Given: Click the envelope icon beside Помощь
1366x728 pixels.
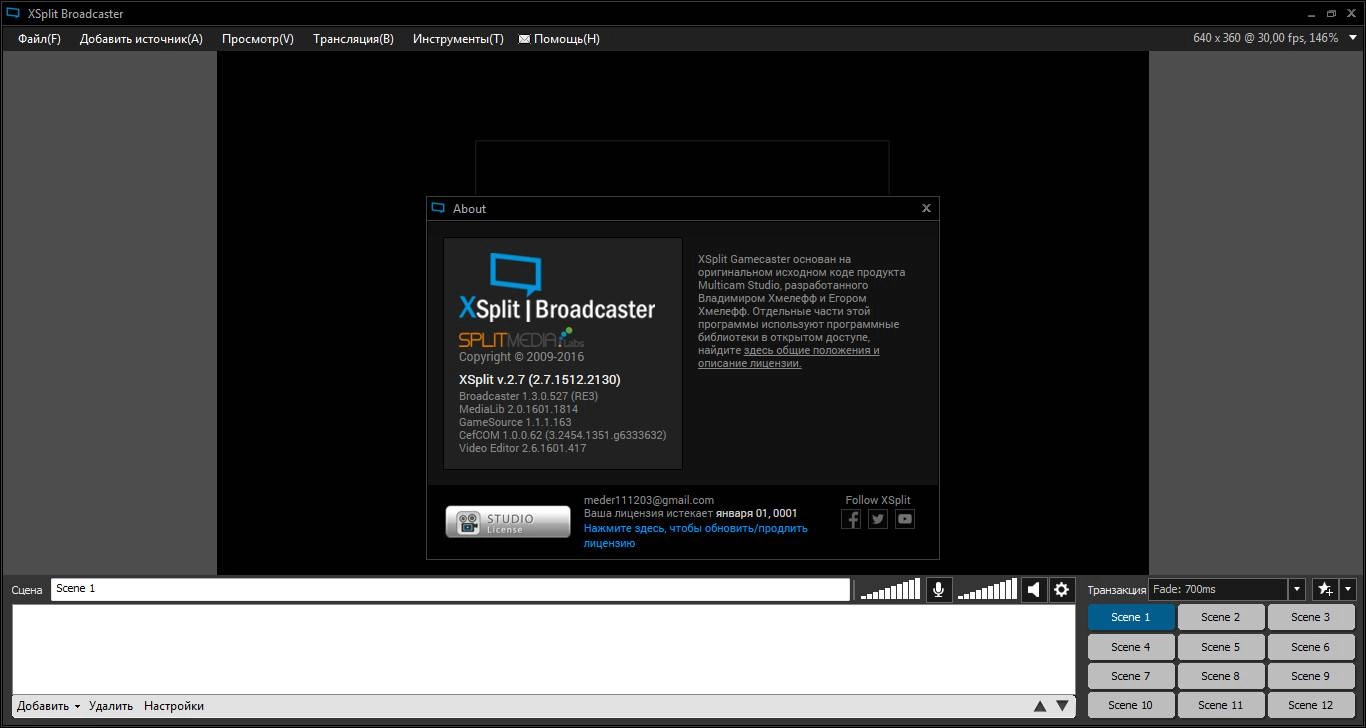Looking at the screenshot, I should (x=524, y=39).
